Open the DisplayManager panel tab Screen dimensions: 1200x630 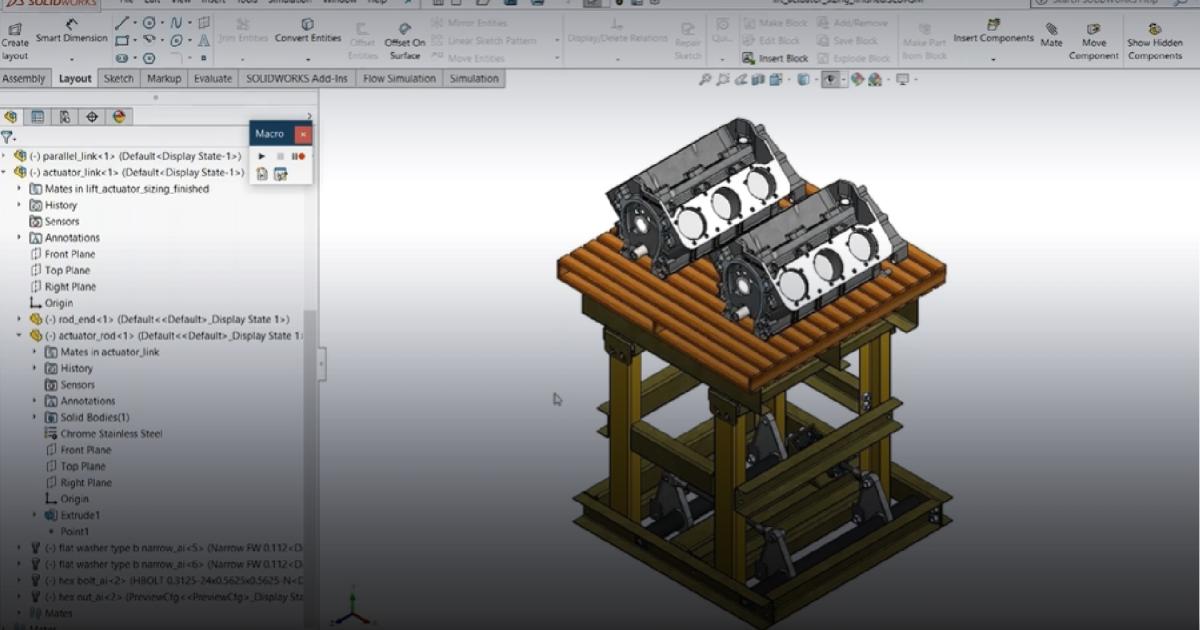point(119,117)
